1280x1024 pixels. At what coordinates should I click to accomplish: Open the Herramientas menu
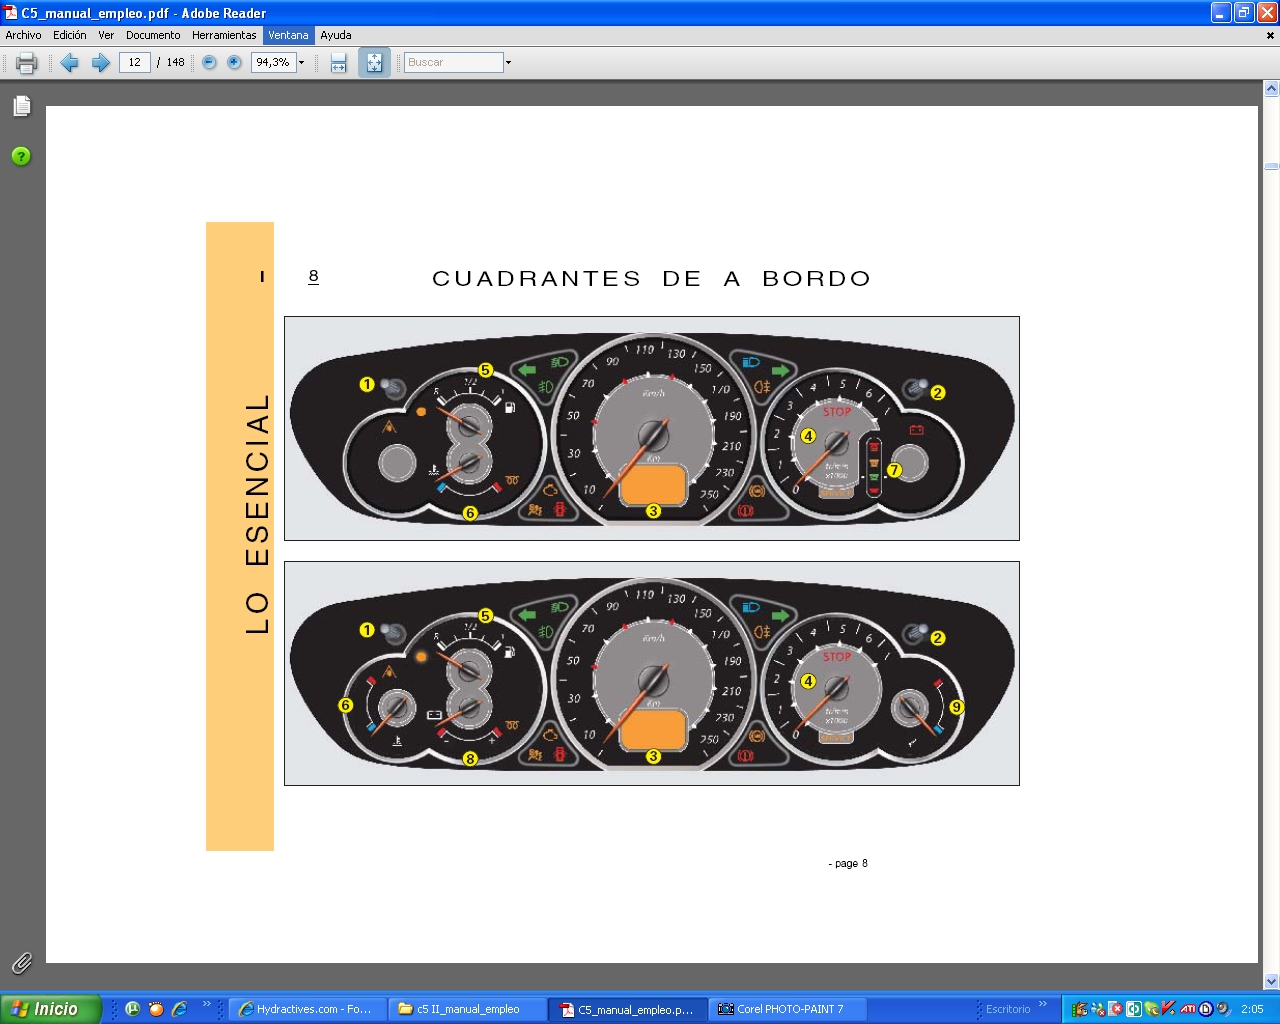point(224,35)
